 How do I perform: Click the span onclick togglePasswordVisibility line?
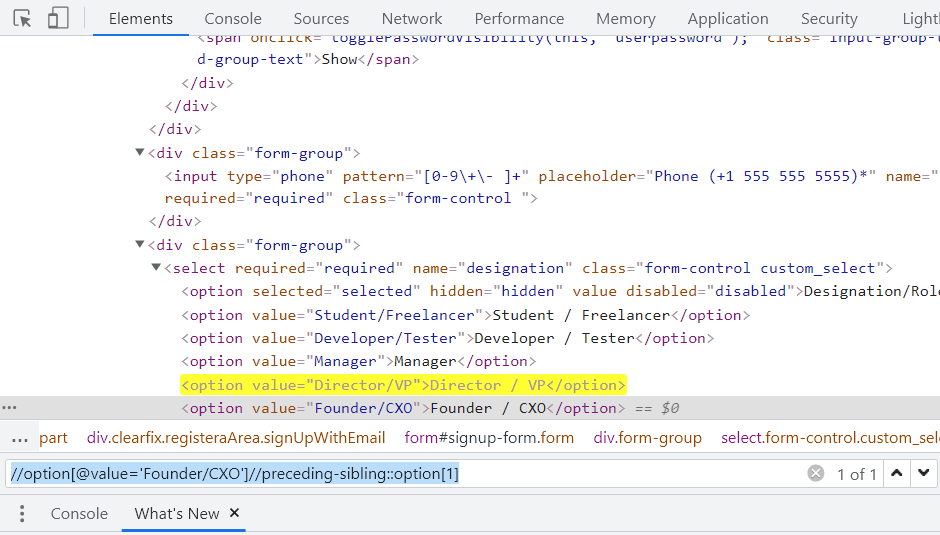pos(568,40)
